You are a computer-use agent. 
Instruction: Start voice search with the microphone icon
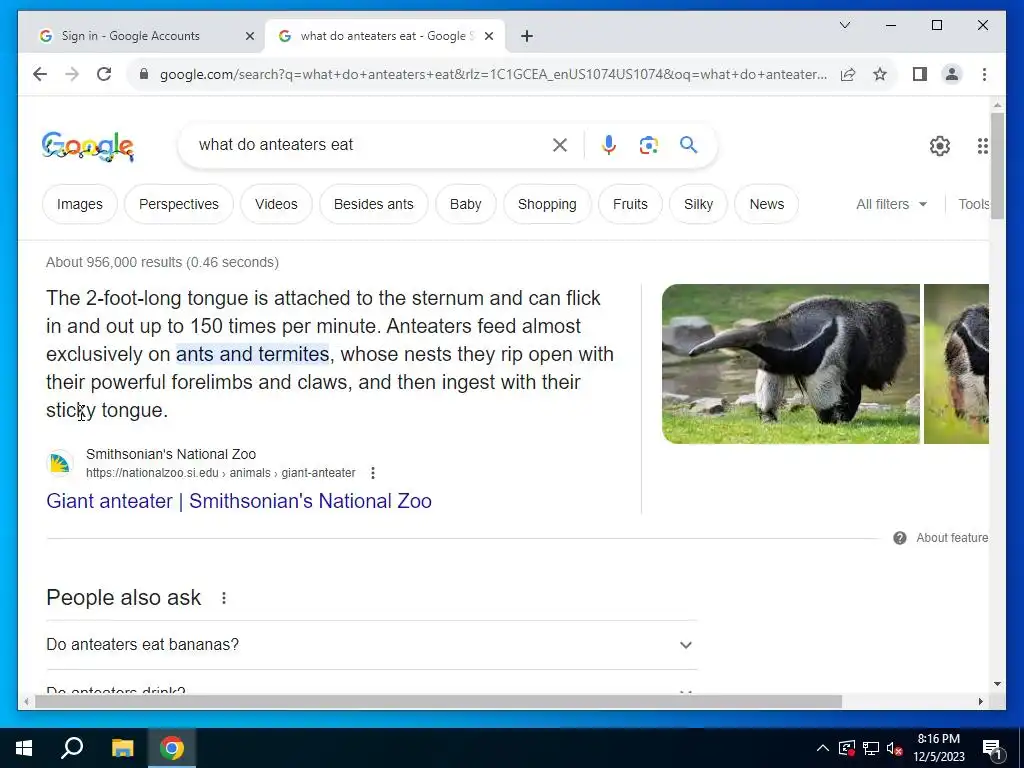click(x=609, y=144)
